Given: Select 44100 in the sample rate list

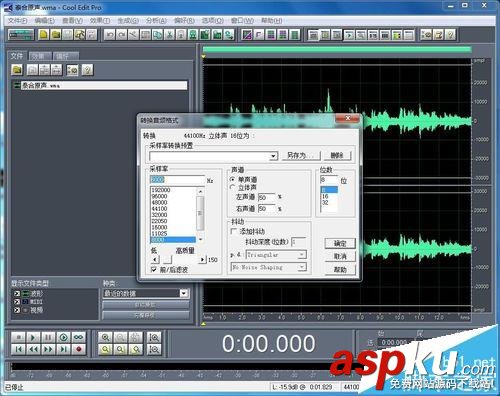Looking at the screenshot, I should pyautogui.click(x=173, y=209).
